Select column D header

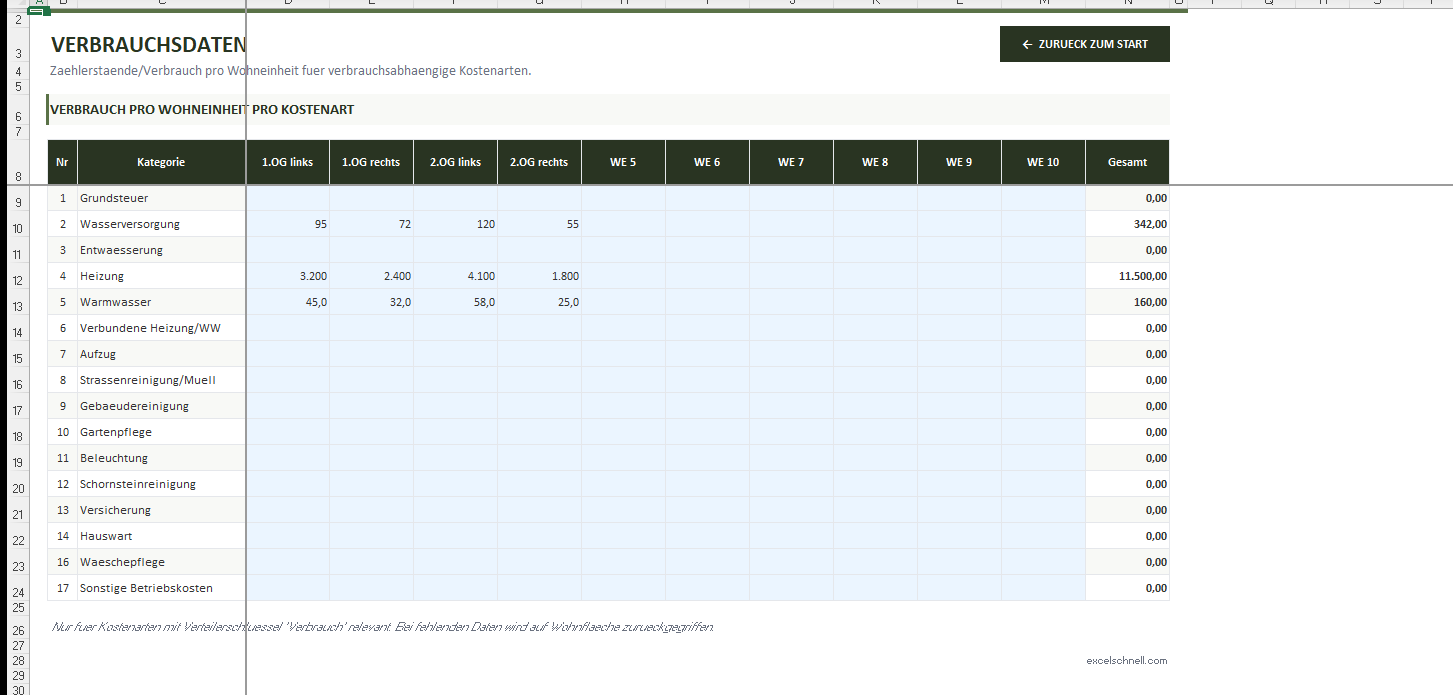click(288, 4)
